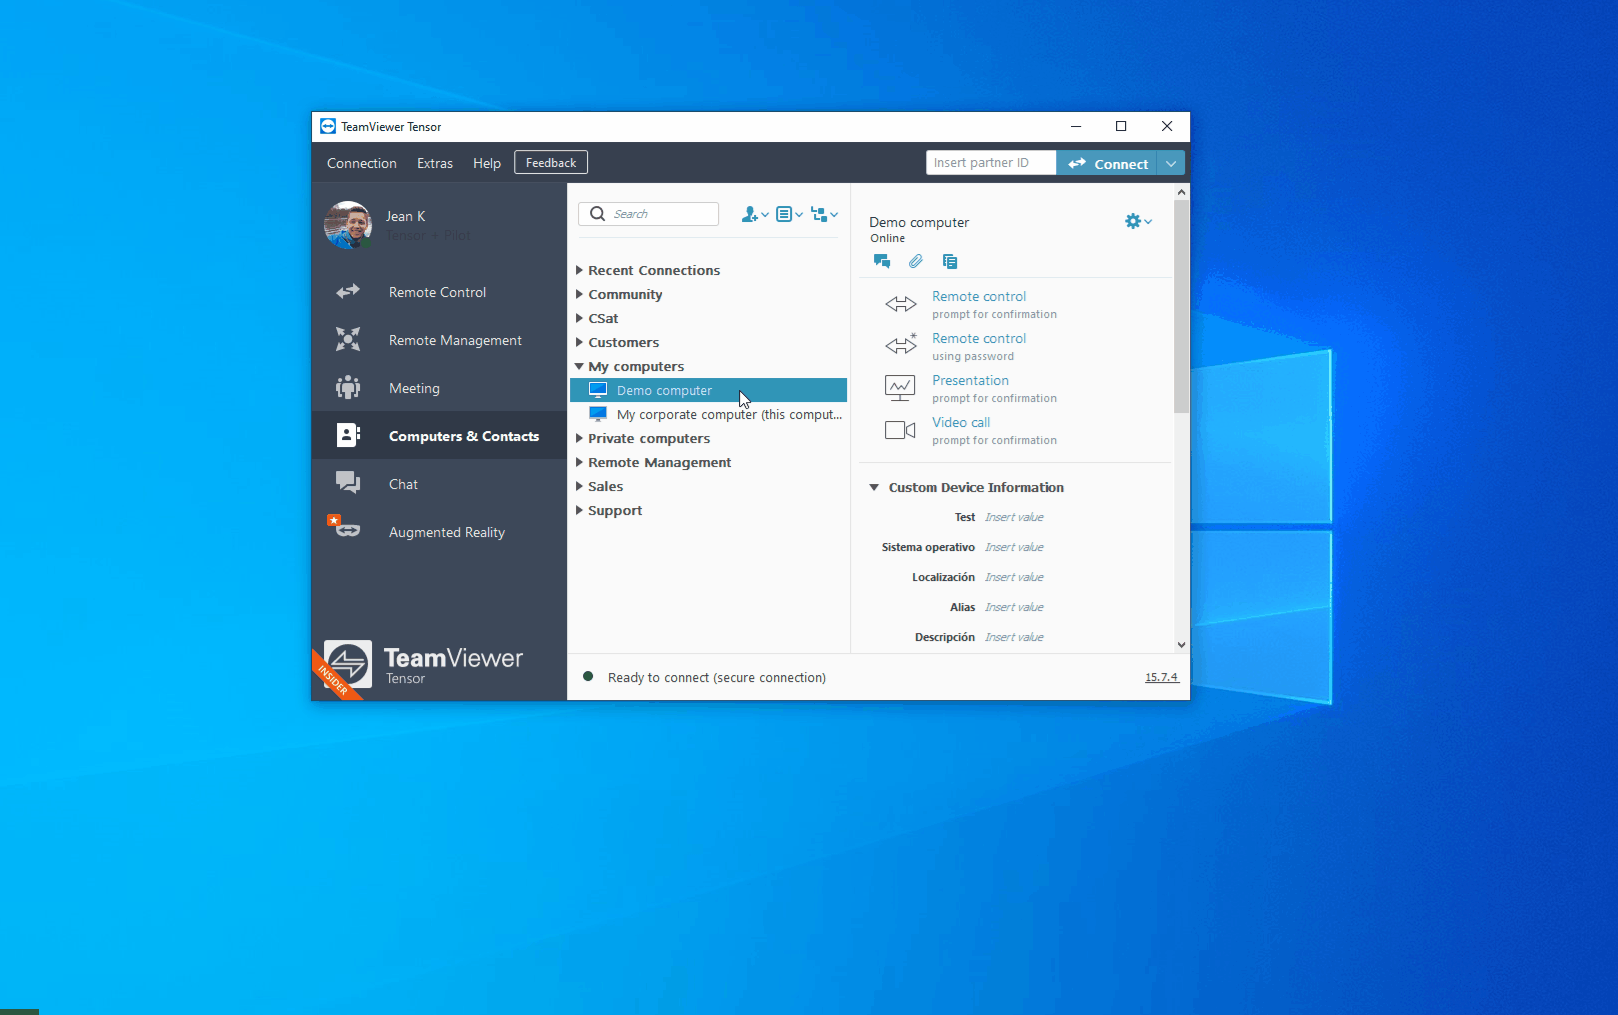
Task: Click the add contact icon
Action: click(x=753, y=214)
